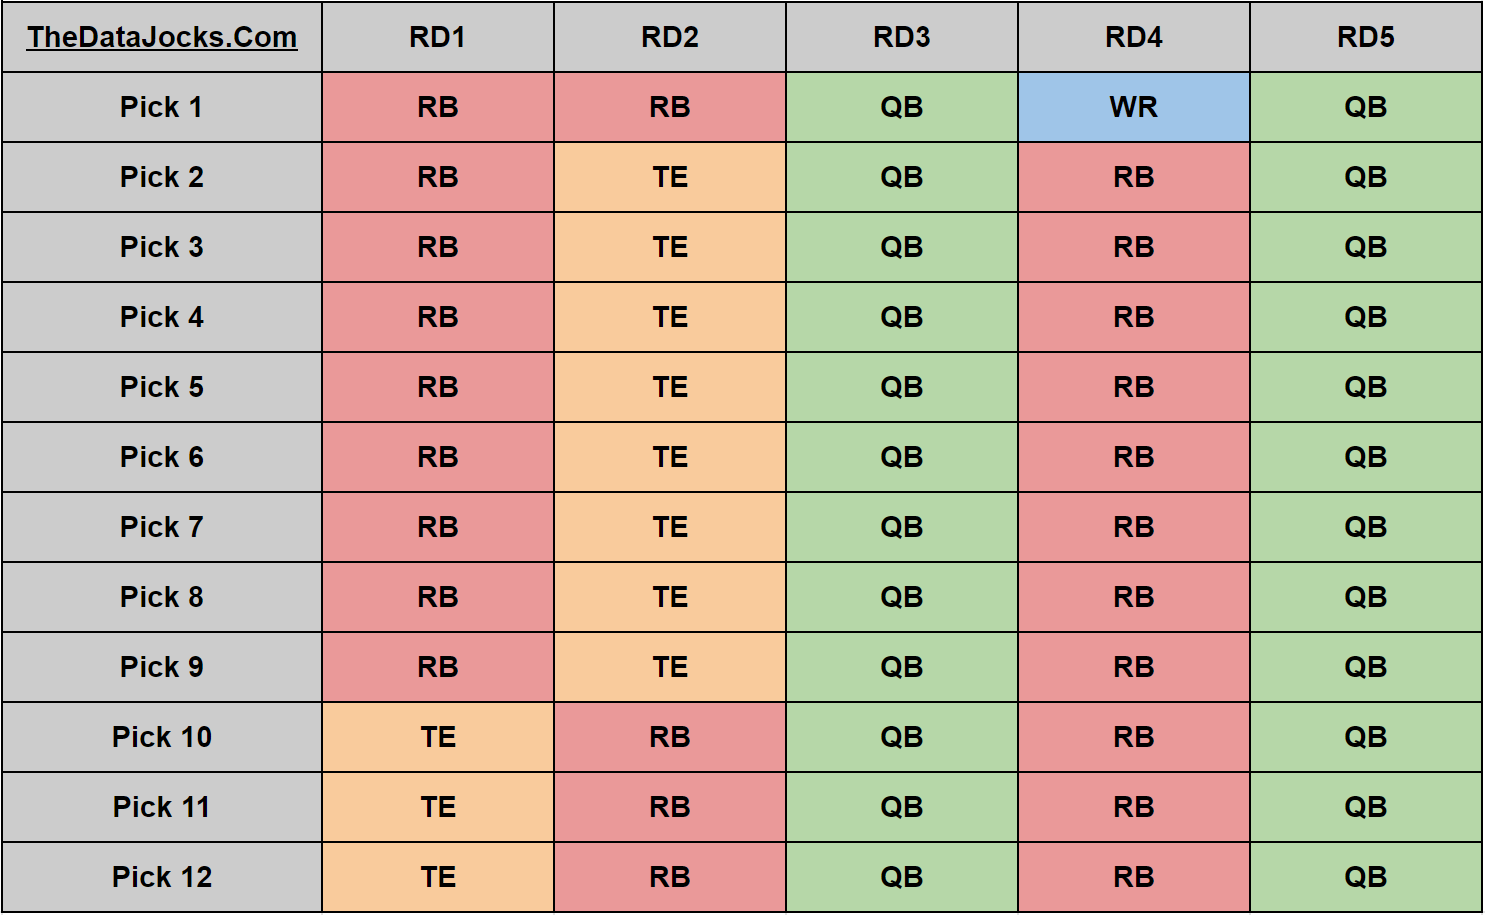
Task: Select the Pick 12 RD5 QB cell
Action: pos(1366,877)
